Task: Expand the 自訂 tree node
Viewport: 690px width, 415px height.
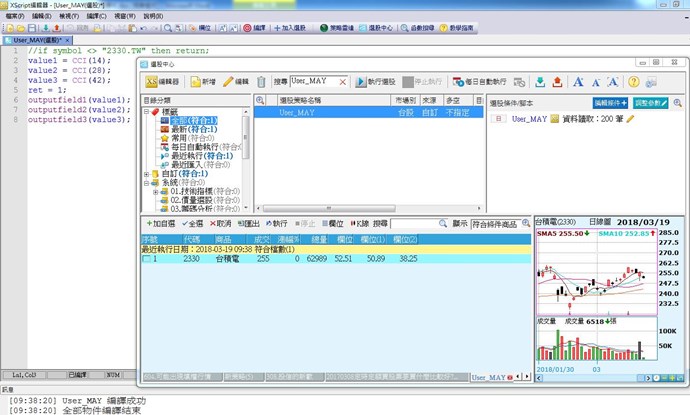Action: (147, 174)
